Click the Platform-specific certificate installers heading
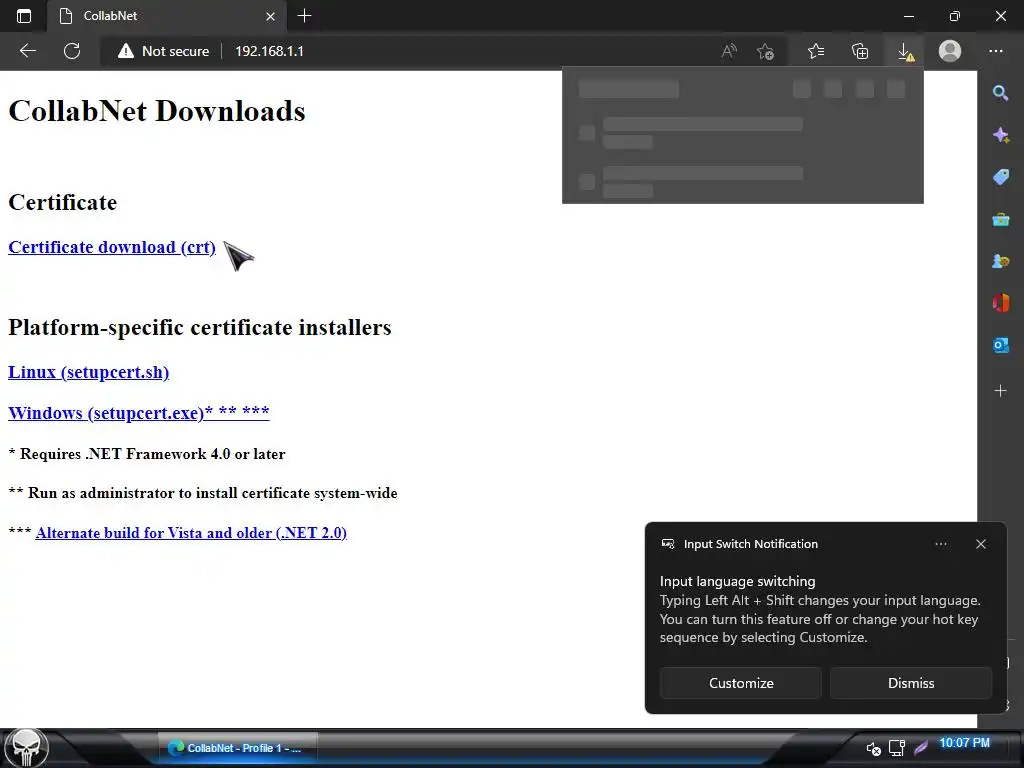The width and height of the screenshot is (1024, 768). pos(200,327)
